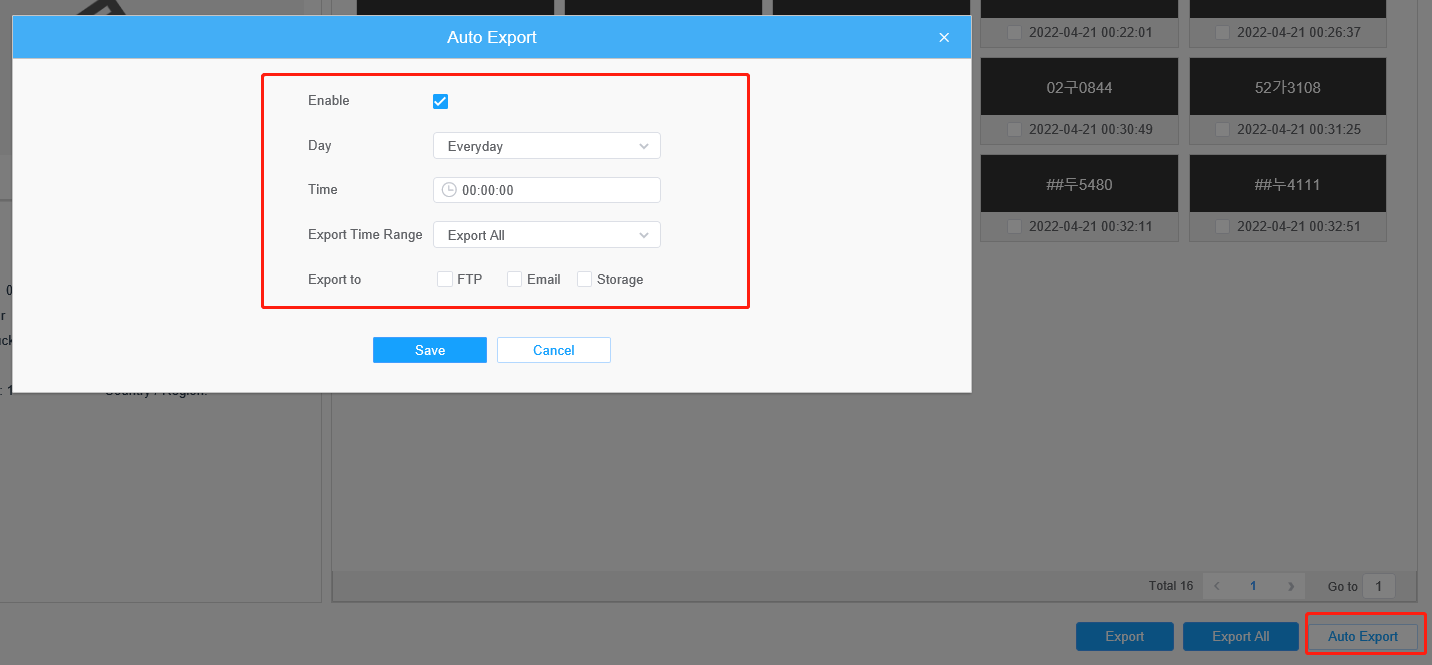Click the Go to page input
Viewport: 1432px width, 665px height.
pyautogui.click(x=1379, y=586)
